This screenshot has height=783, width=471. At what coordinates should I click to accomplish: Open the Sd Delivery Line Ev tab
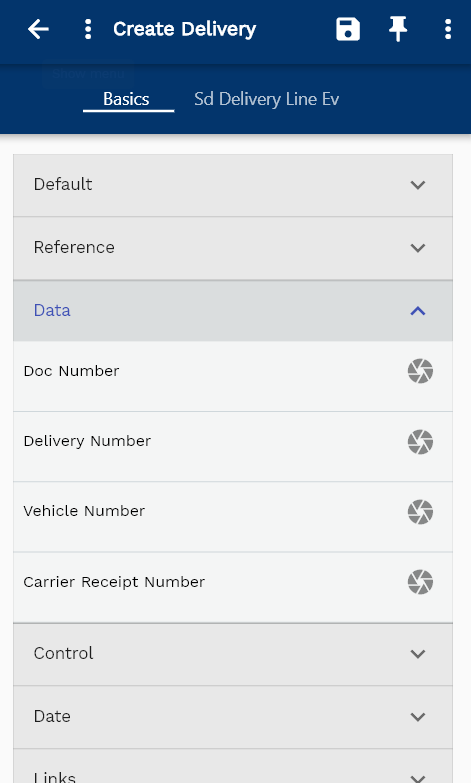[266, 99]
